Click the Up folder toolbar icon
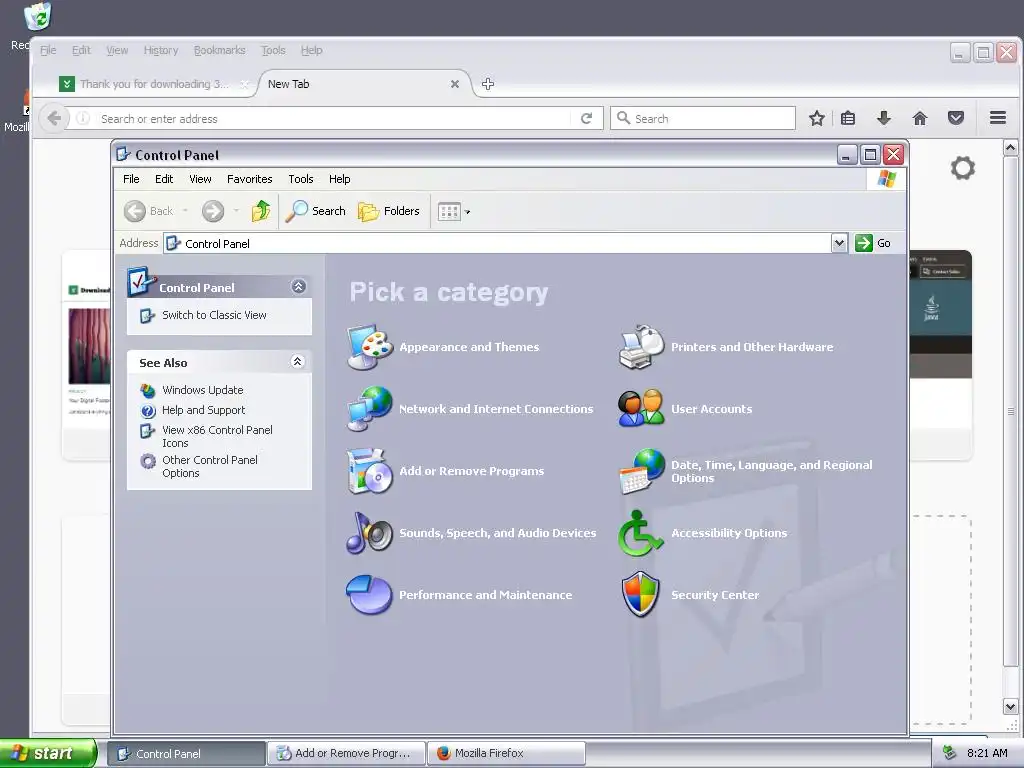This screenshot has width=1024, height=768. [261, 211]
